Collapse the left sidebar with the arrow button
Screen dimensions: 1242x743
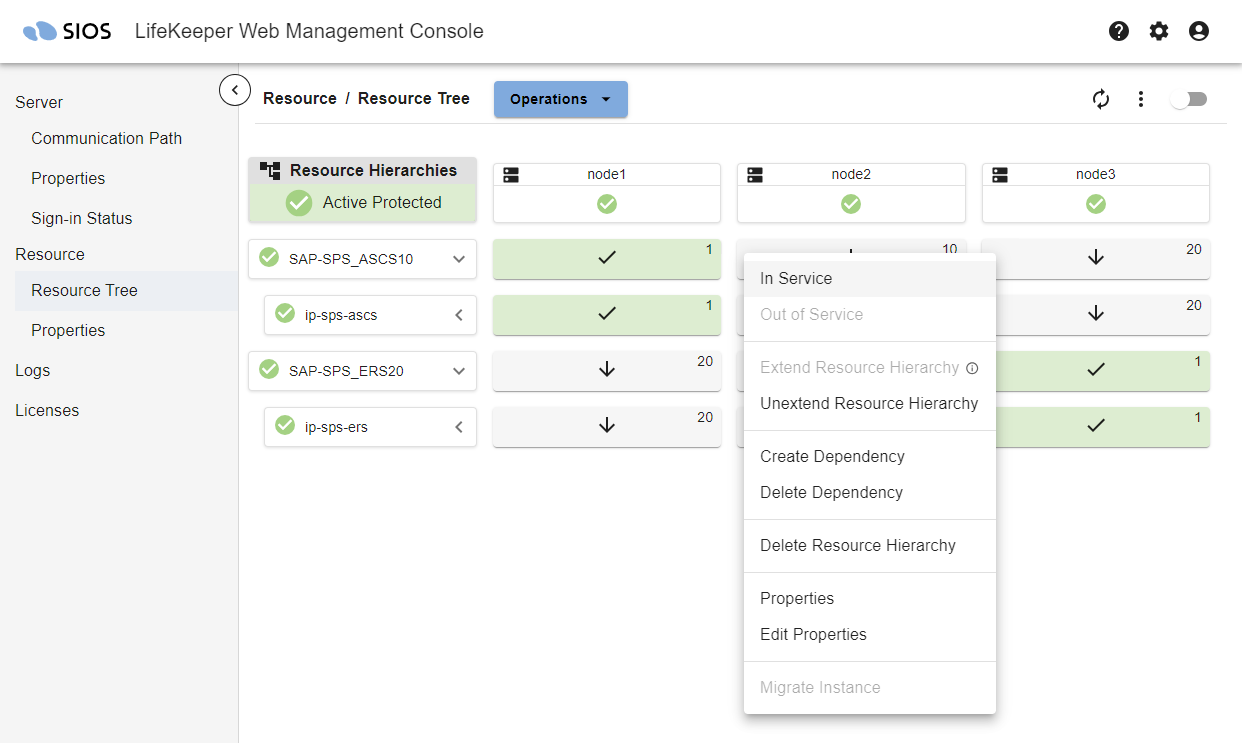(x=235, y=89)
